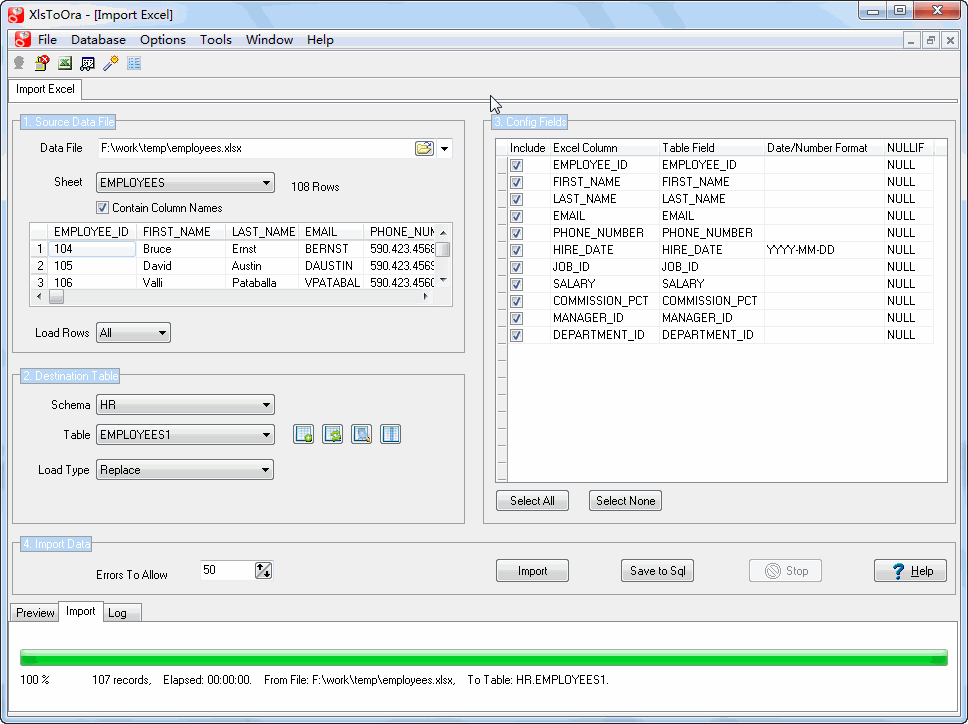The height and width of the screenshot is (724, 968).
Task: Uncheck Include for the EMAIL row
Action: (517, 216)
